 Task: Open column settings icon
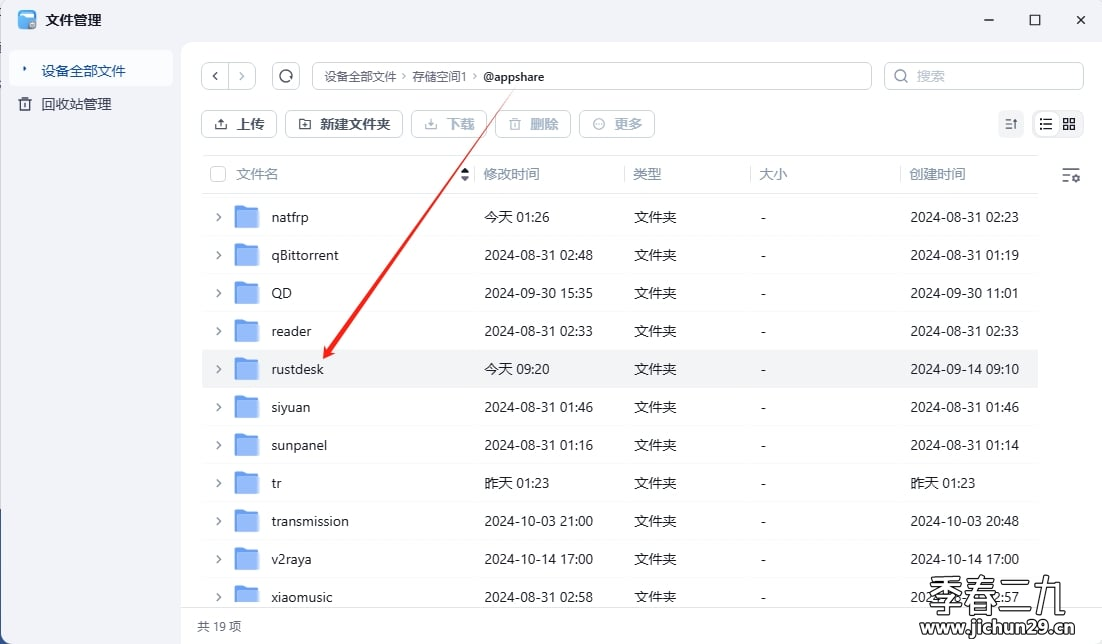point(1070,175)
